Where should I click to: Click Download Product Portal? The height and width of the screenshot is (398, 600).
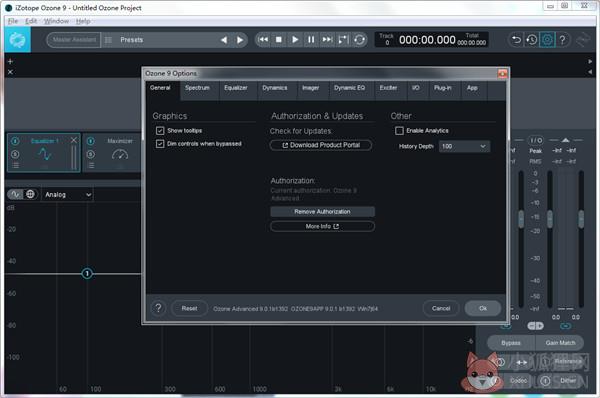(321, 145)
